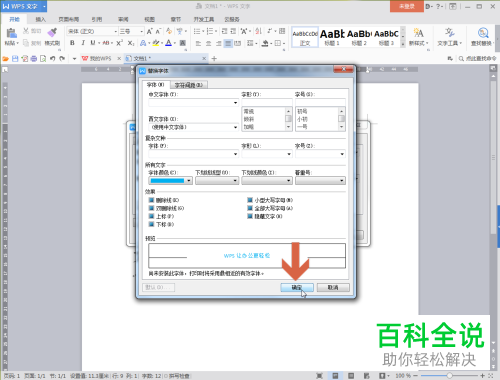The image size is (500, 380).
Task: Toggle the Subscript checkbox (下标) in dialog
Action: point(151,224)
